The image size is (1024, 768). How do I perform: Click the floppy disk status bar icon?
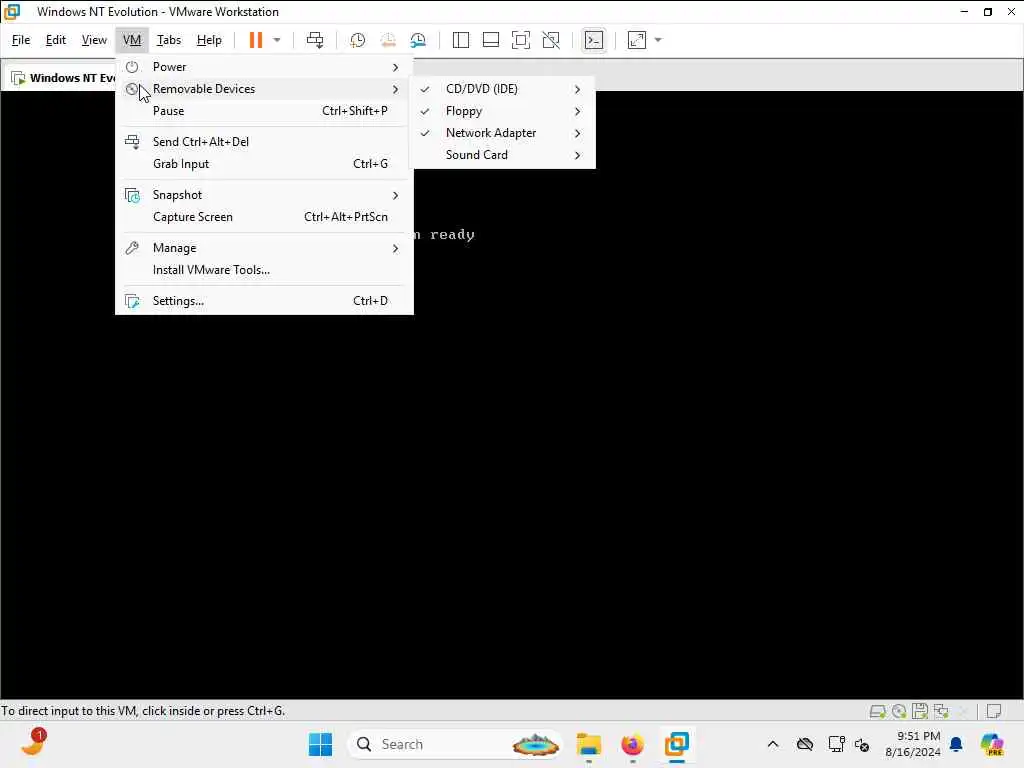920,711
